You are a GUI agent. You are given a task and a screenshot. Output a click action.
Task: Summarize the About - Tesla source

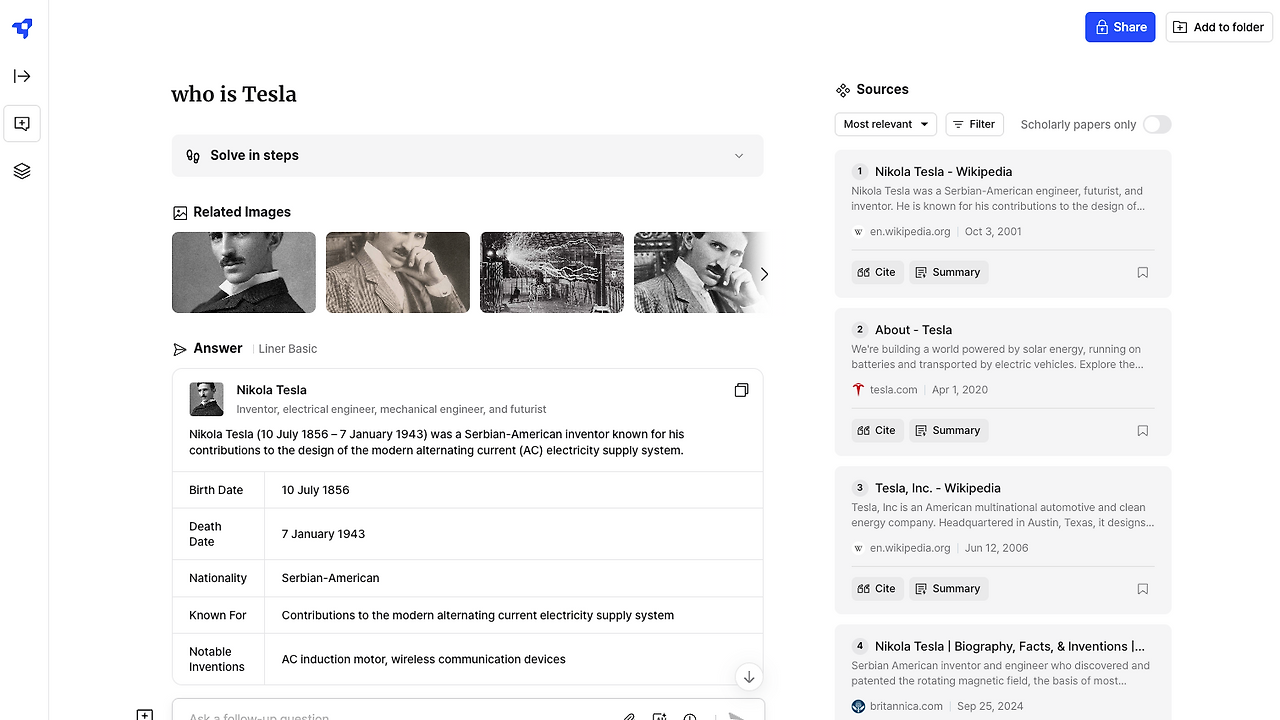948,430
